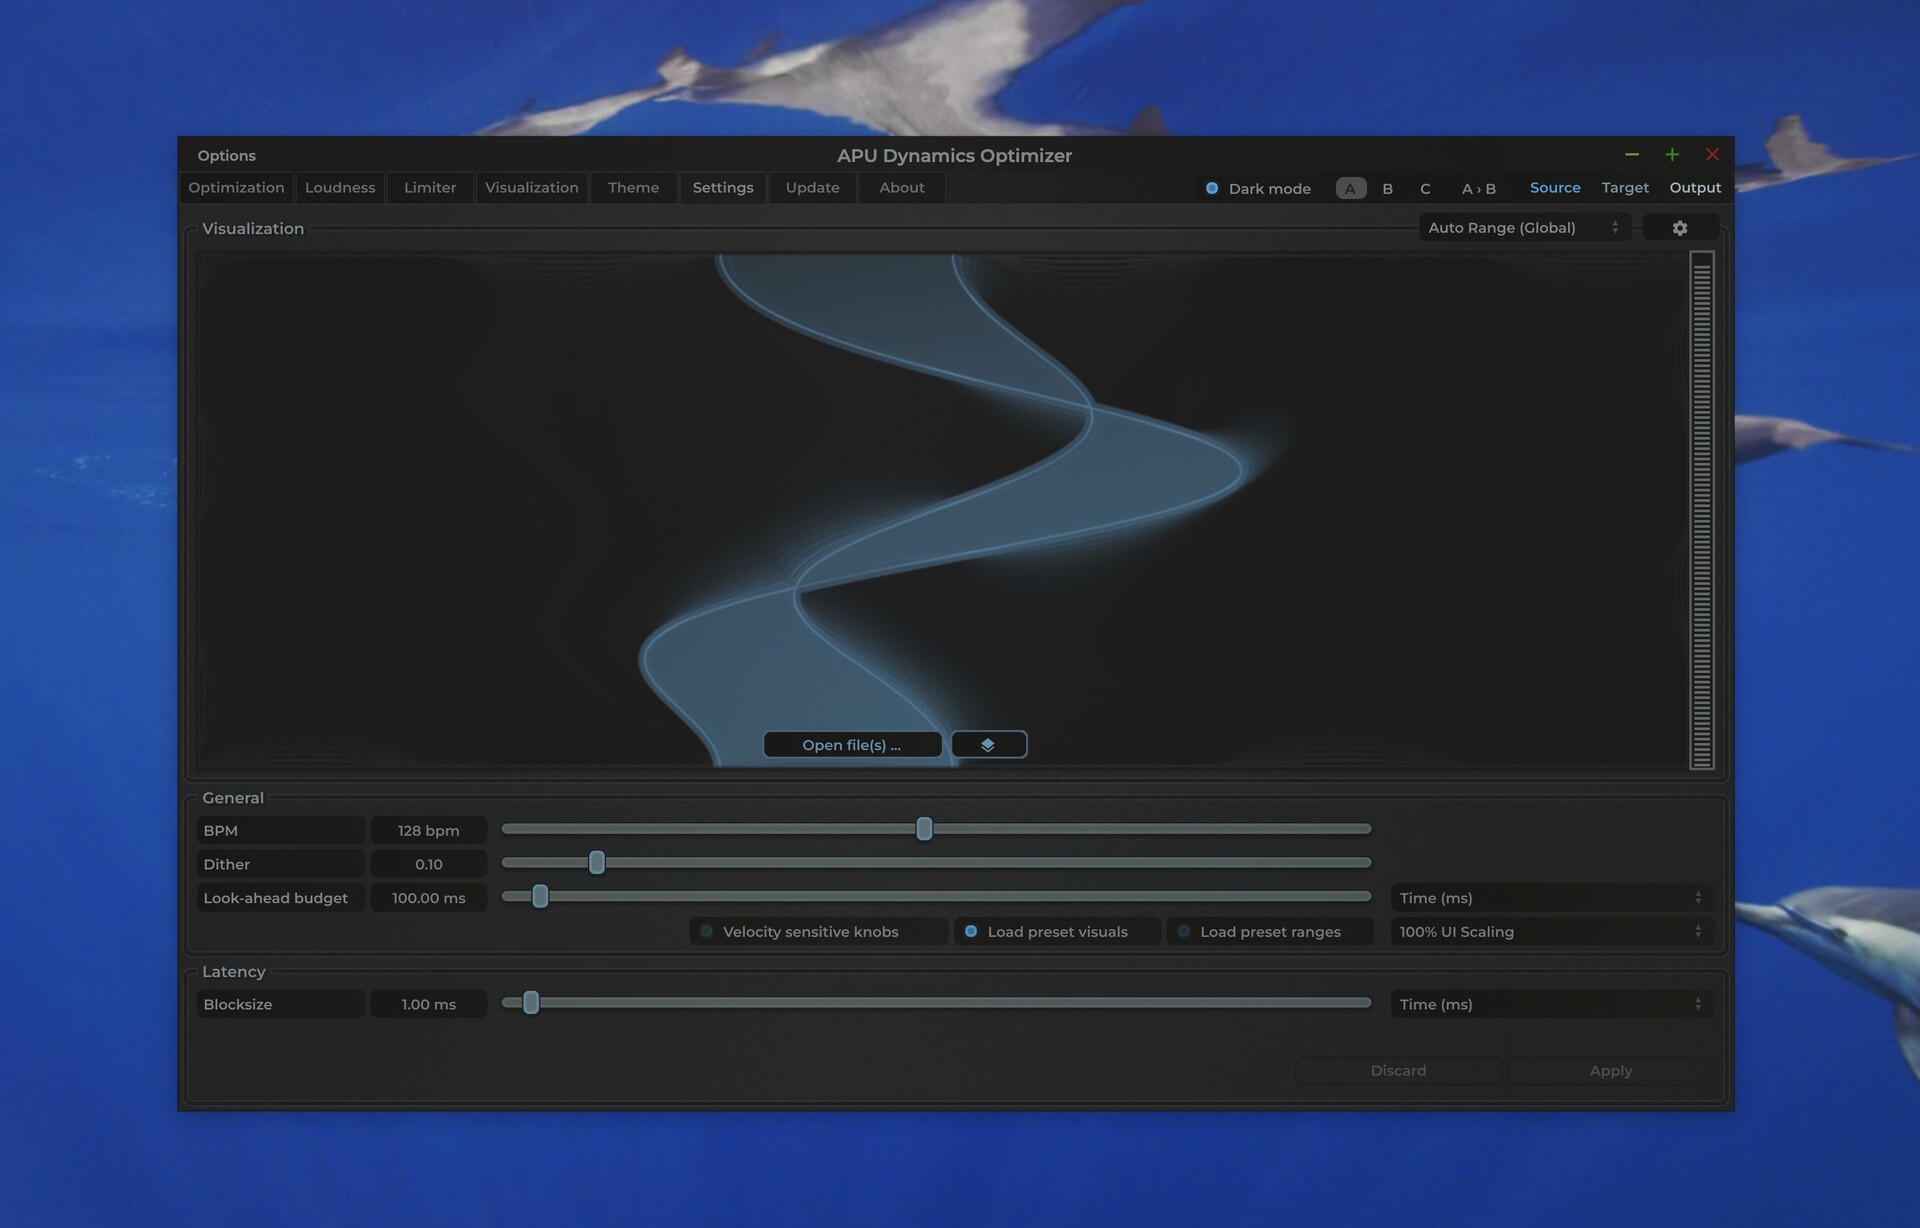Enable Load preset ranges option
This screenshot has height=1228, width=1920.
click(1269, 932)
